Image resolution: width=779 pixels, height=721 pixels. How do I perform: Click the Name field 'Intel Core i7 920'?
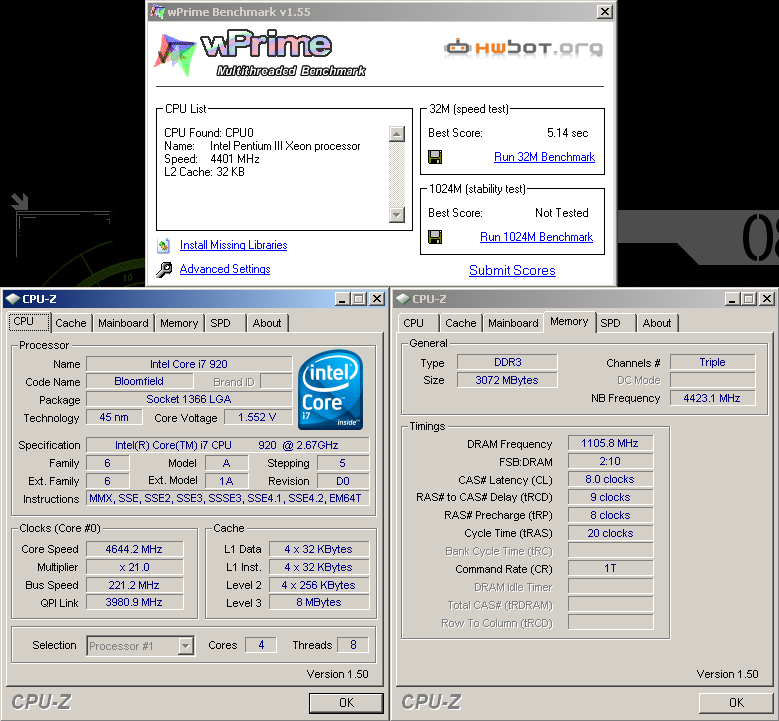coord(189,364)
